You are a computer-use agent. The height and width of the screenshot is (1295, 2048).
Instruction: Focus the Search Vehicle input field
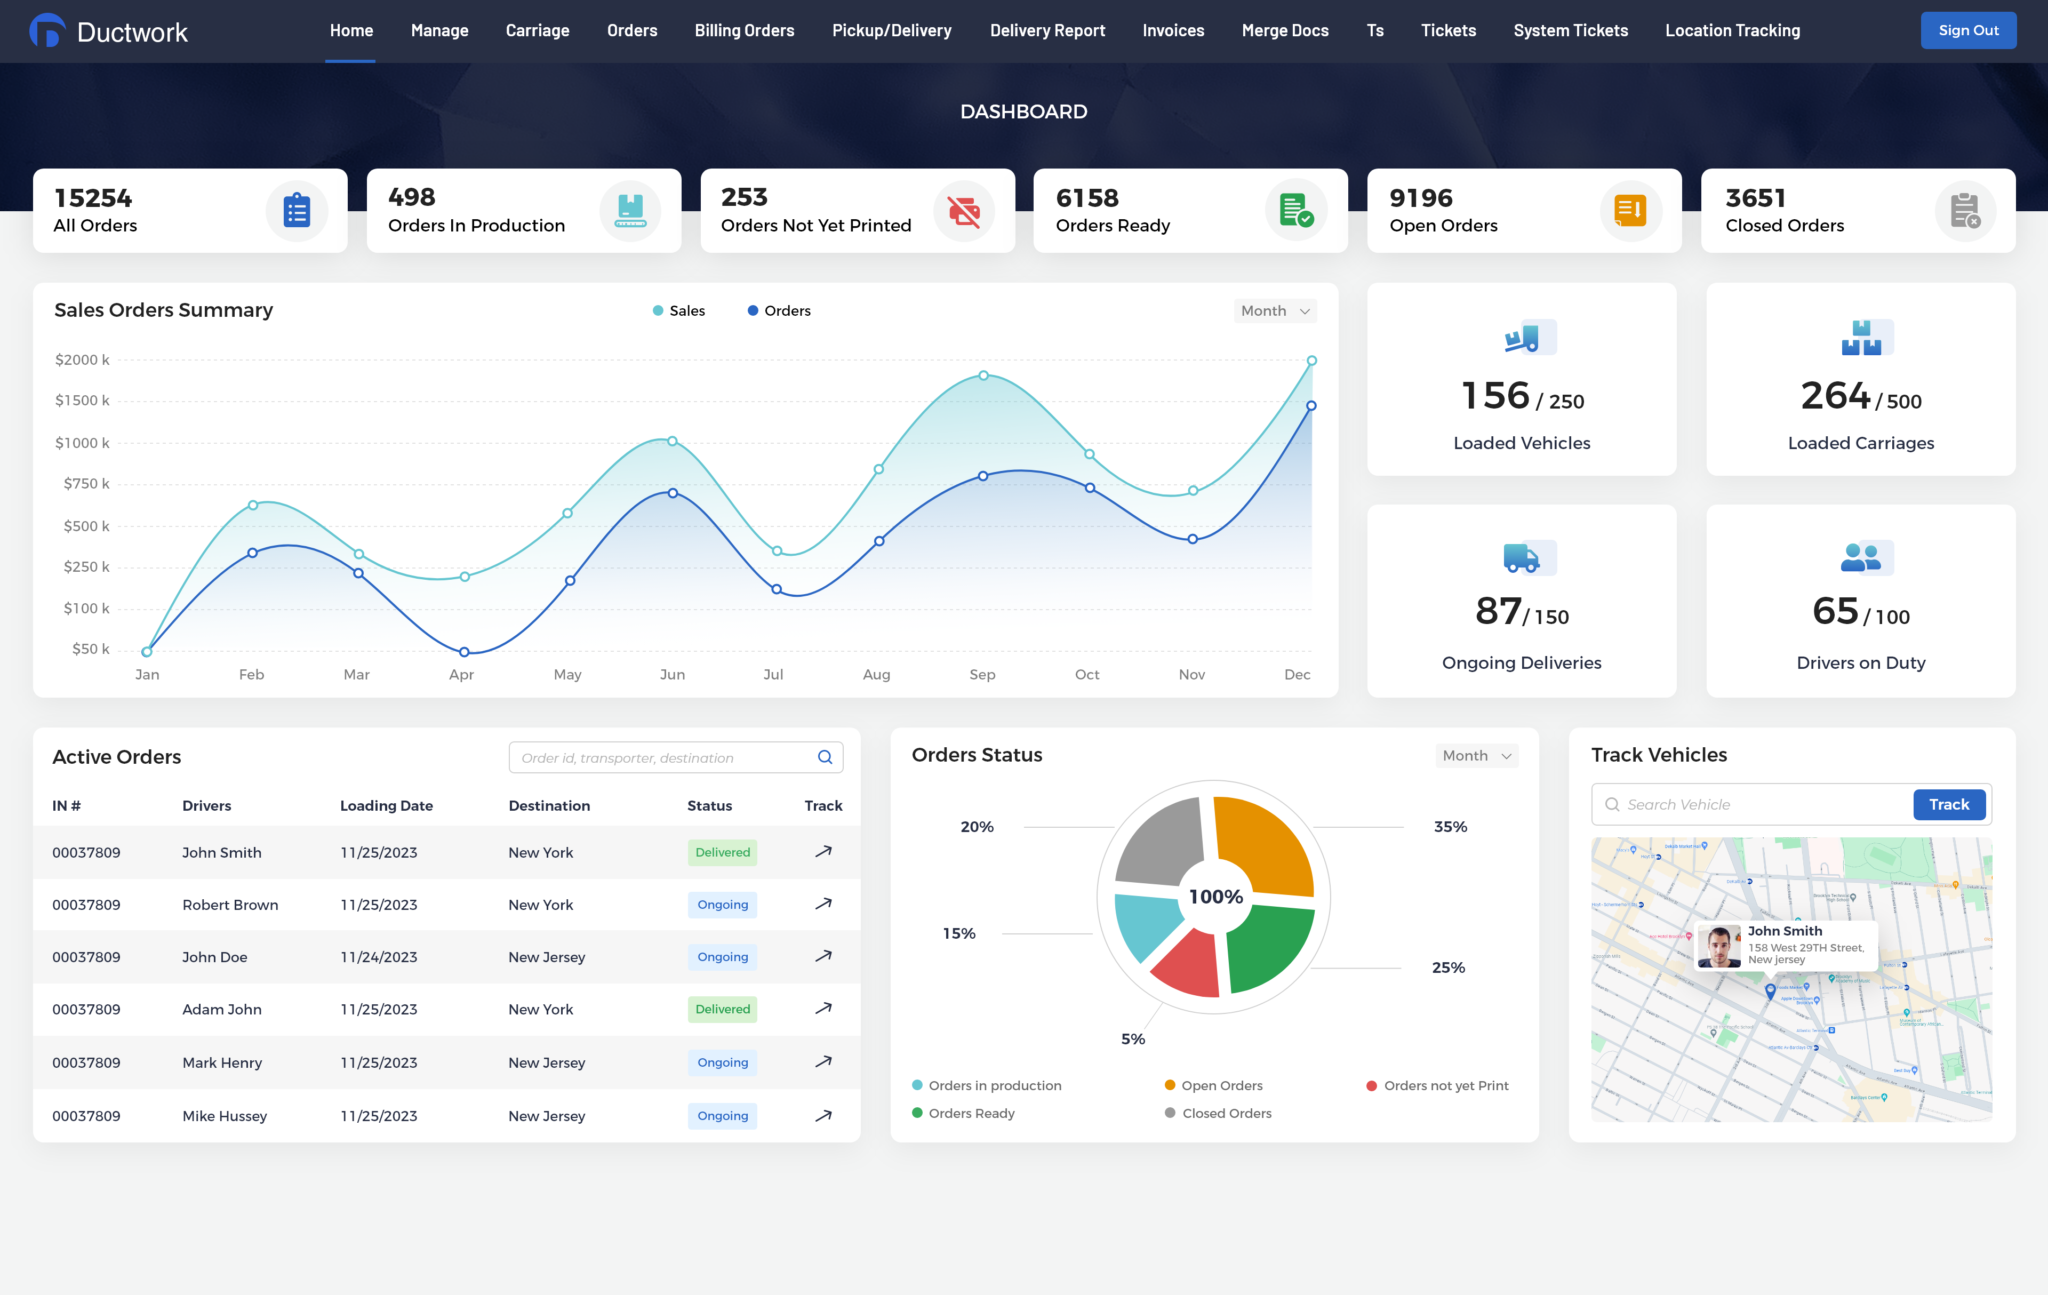click(1752, 805)
